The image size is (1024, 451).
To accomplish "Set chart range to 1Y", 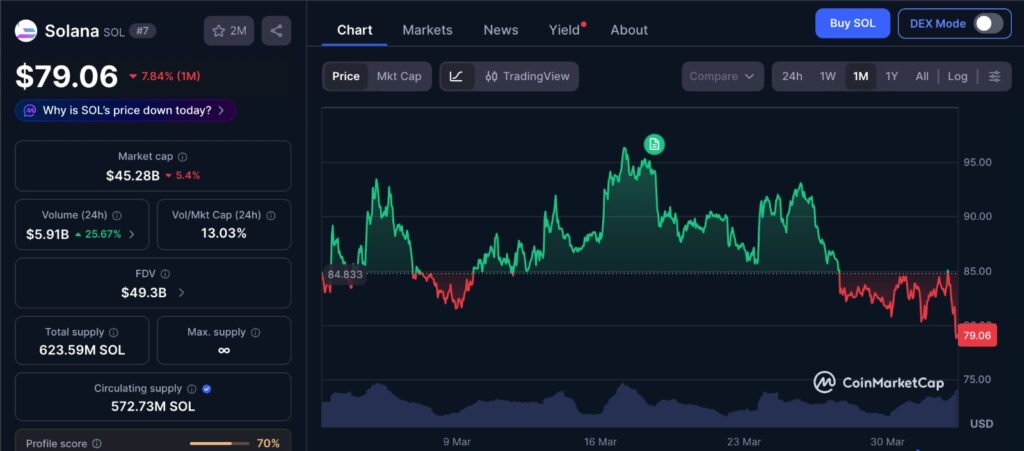I will [x=891, y=76].
